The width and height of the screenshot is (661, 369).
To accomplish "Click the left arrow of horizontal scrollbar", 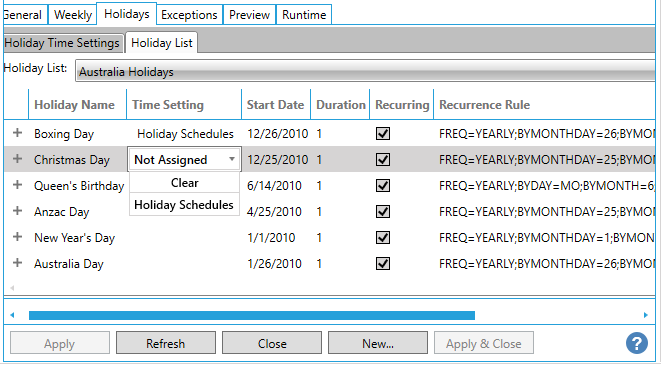I will (12, 315).
